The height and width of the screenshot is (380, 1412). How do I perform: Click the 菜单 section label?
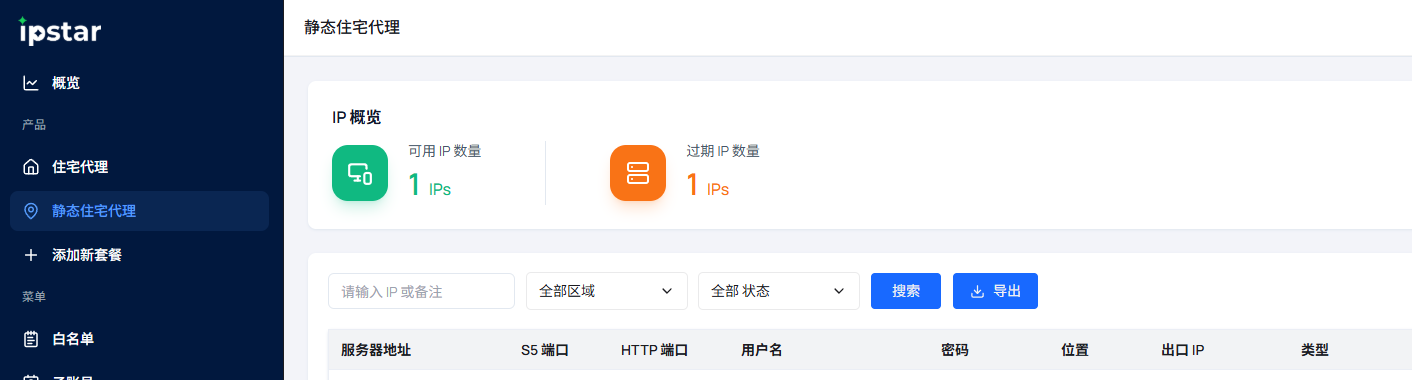(34, 297)
